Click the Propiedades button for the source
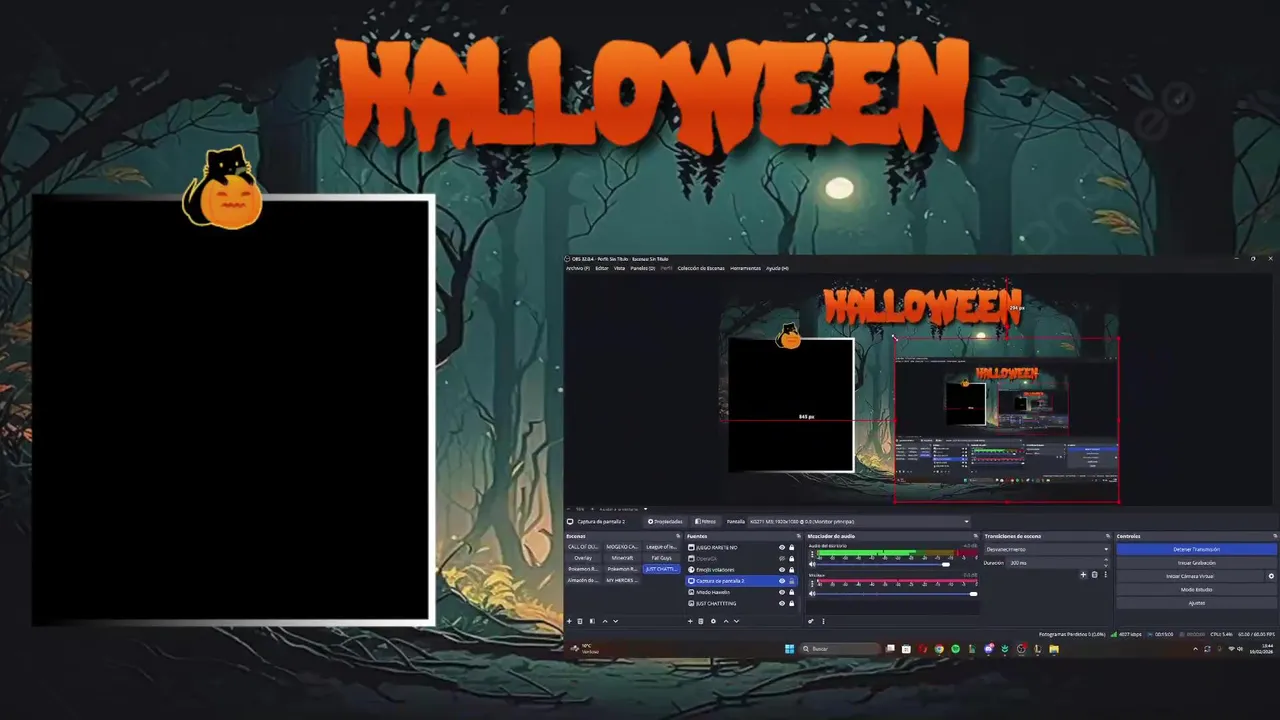The height and width of the screenshot is (720, 1280). pos(665,522)
